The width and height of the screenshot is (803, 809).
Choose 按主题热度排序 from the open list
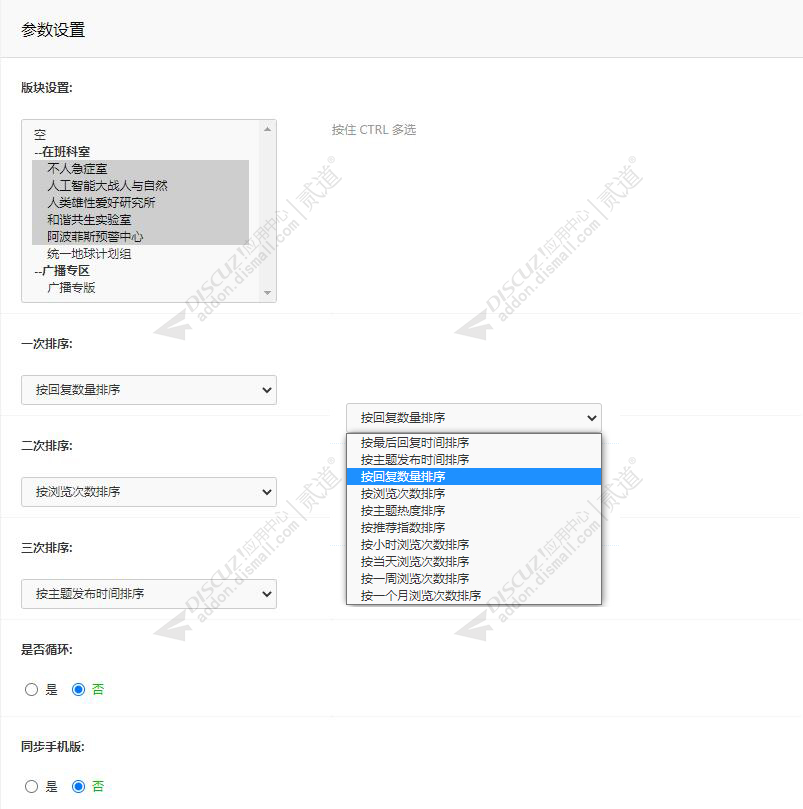[474, 511]
